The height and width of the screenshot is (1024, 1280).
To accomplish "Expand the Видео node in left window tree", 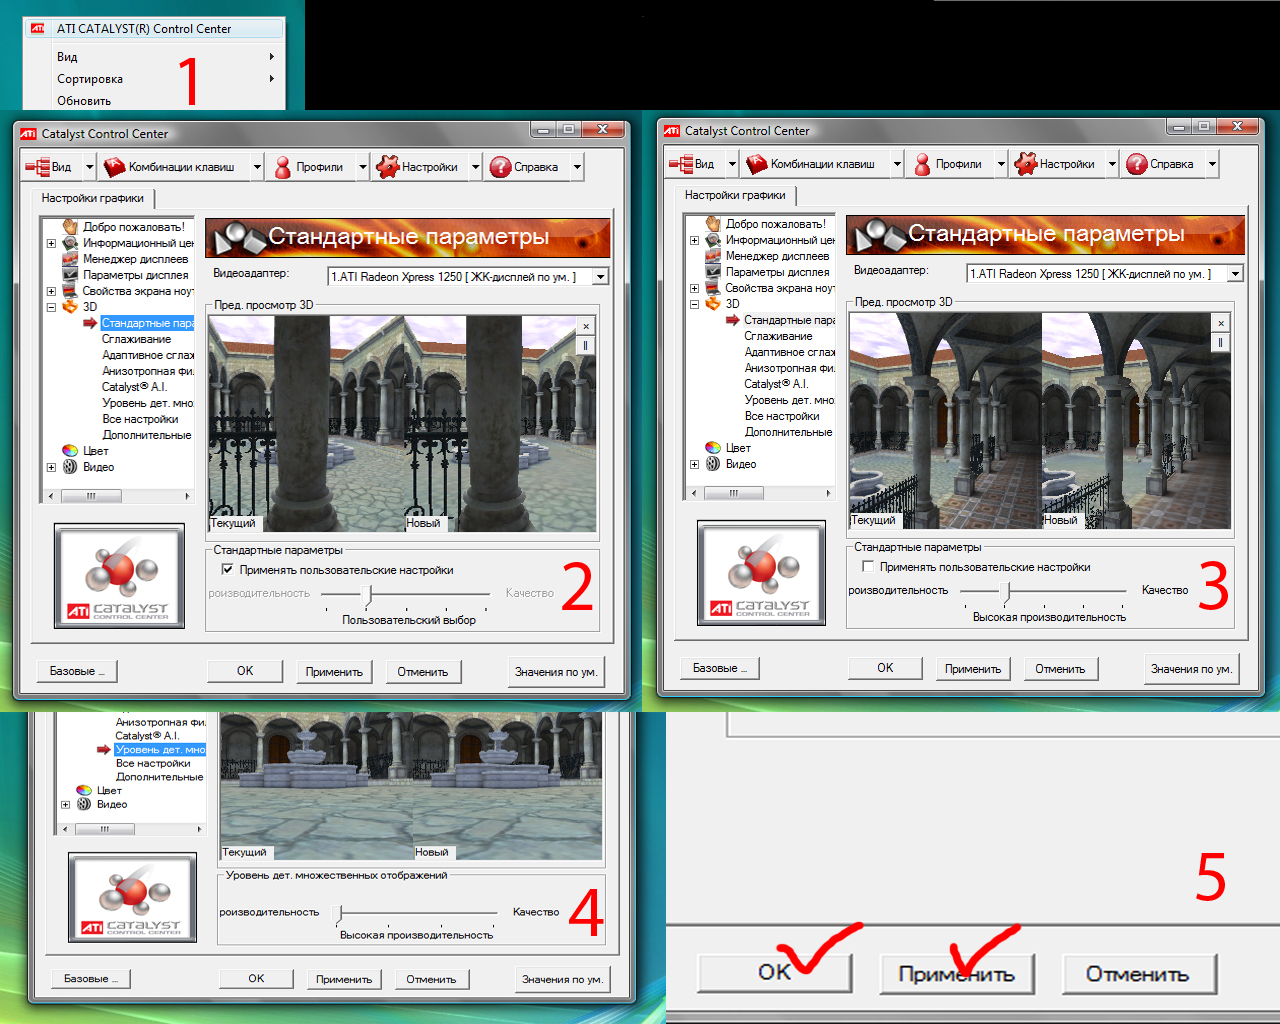I will pyautogui.click(x=51, y=467).
